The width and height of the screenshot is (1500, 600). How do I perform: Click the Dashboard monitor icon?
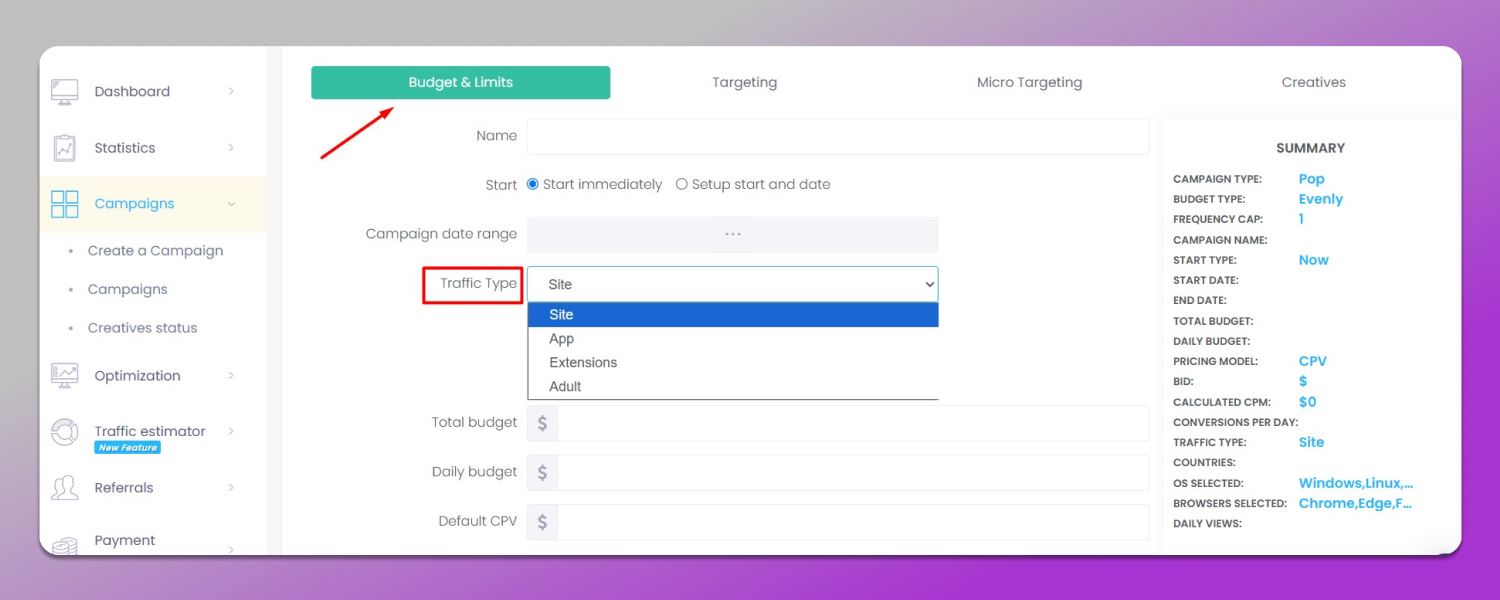click(x=64, y=92)
